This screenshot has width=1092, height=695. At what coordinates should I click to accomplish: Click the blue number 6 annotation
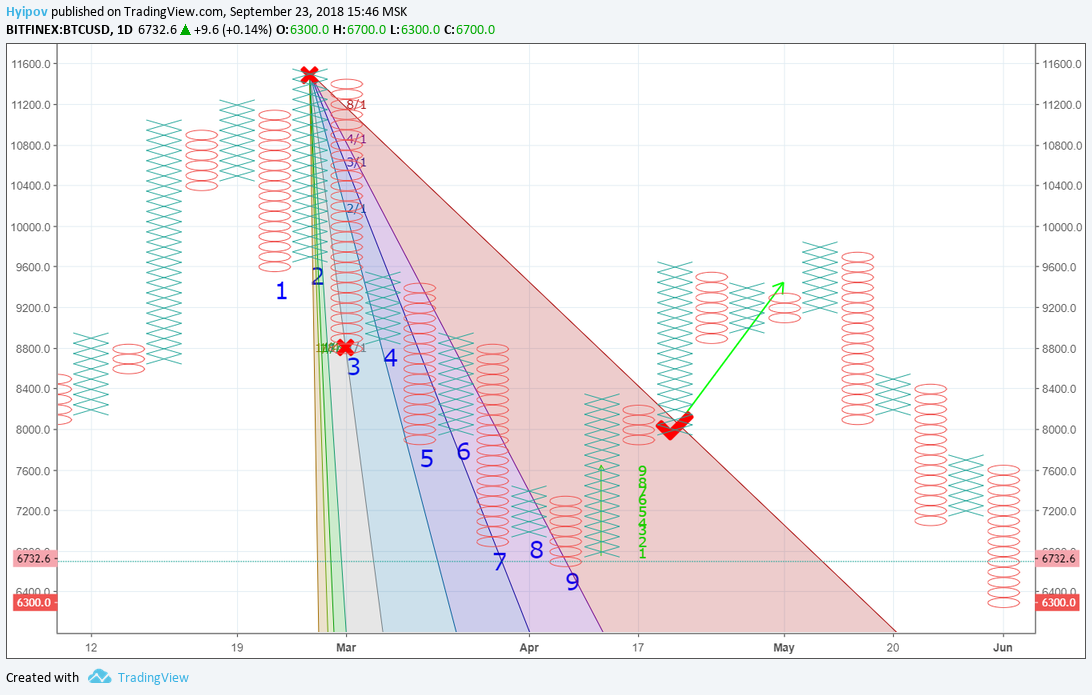[x=464, y=452]
